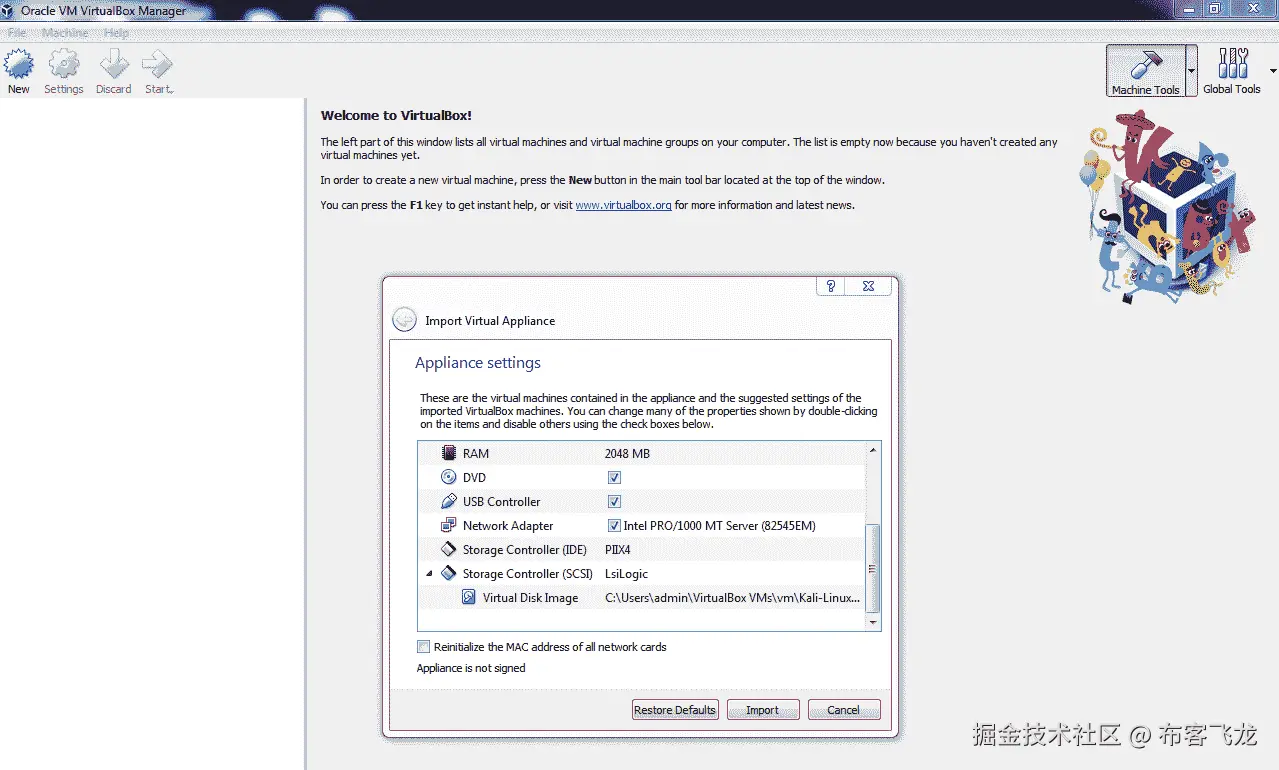Click the Virtual Disk Image row label

pyautogui.click(x=530, y=598)
